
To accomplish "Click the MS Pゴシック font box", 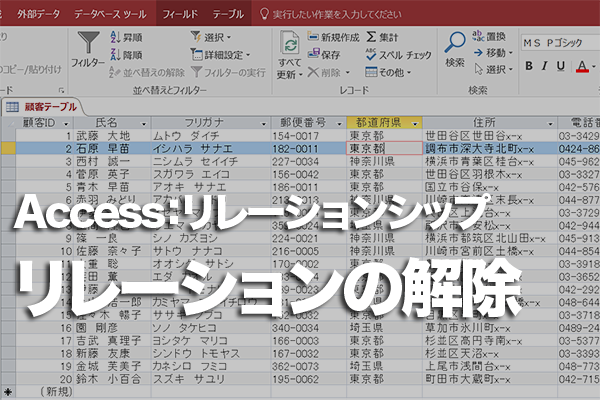I will tap(560, 43).
